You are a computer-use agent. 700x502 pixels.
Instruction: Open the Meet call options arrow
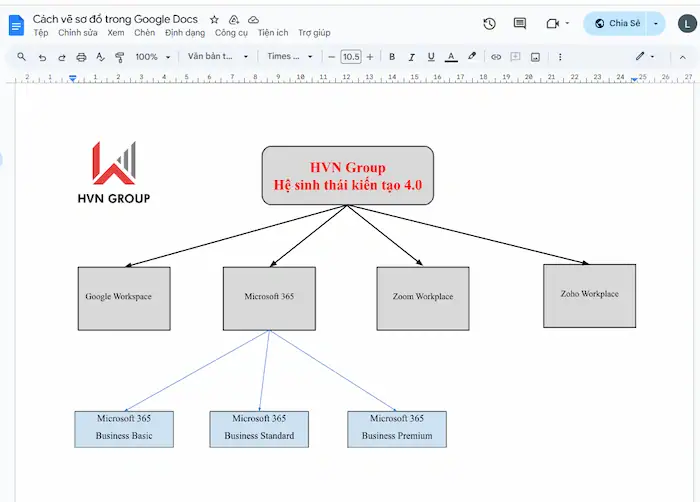pos(567,23)
